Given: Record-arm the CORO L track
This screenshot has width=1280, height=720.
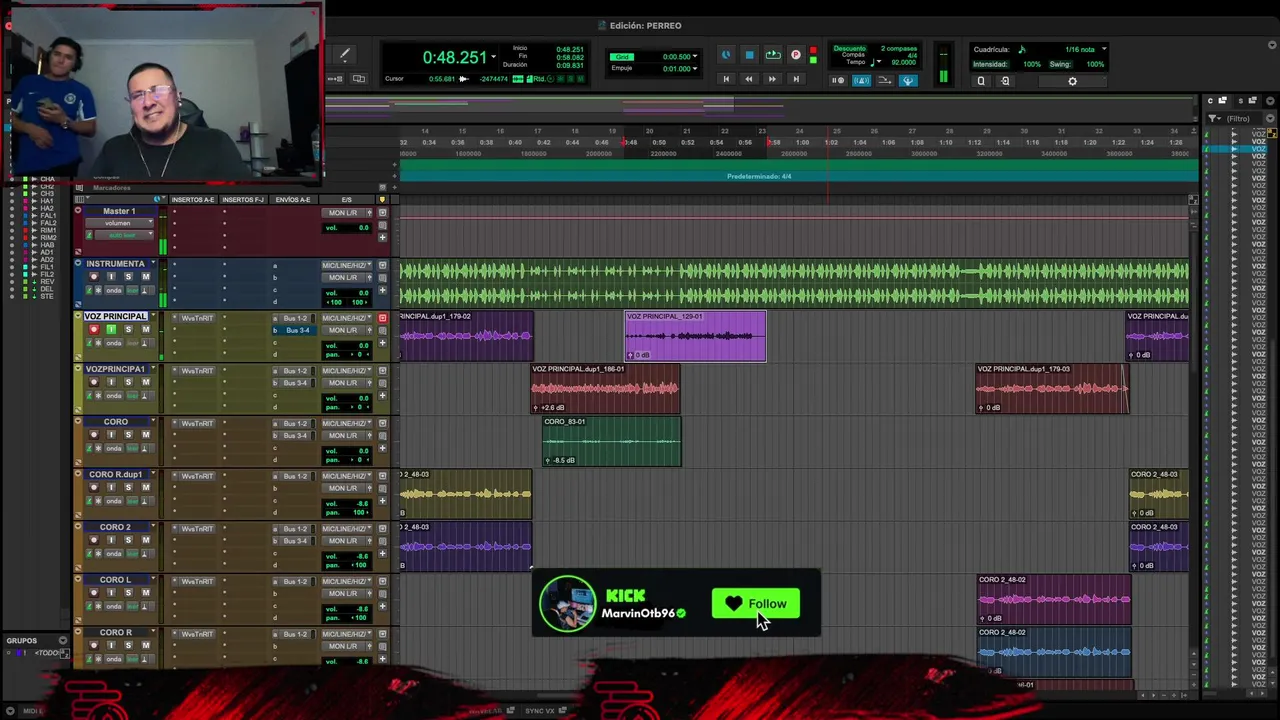Looking at the screenshot, I should [94, 592].
